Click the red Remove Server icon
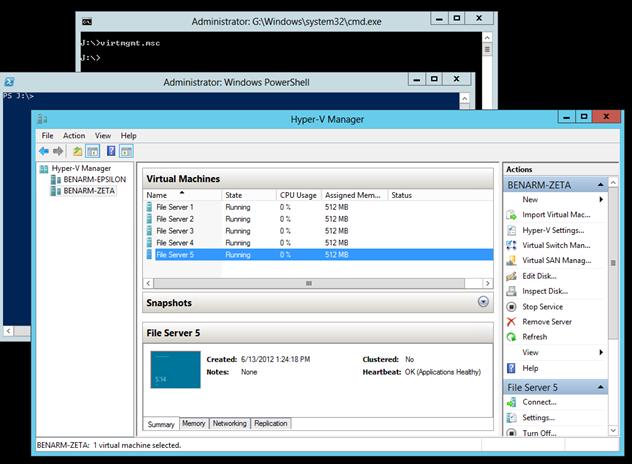The width and height of the screenshot is (632, 464). pyautogui.click(x=511, y=322)
